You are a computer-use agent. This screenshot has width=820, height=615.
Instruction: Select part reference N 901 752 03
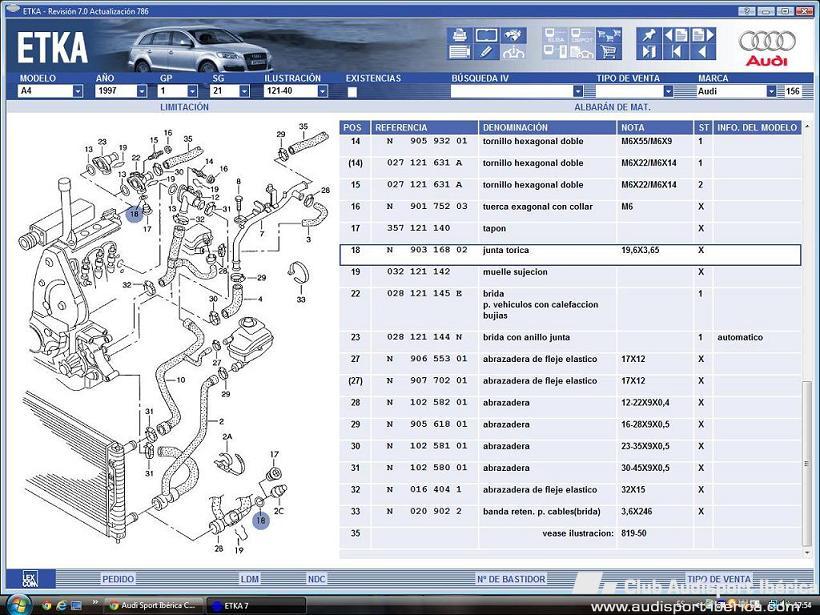tap(427, 207)
